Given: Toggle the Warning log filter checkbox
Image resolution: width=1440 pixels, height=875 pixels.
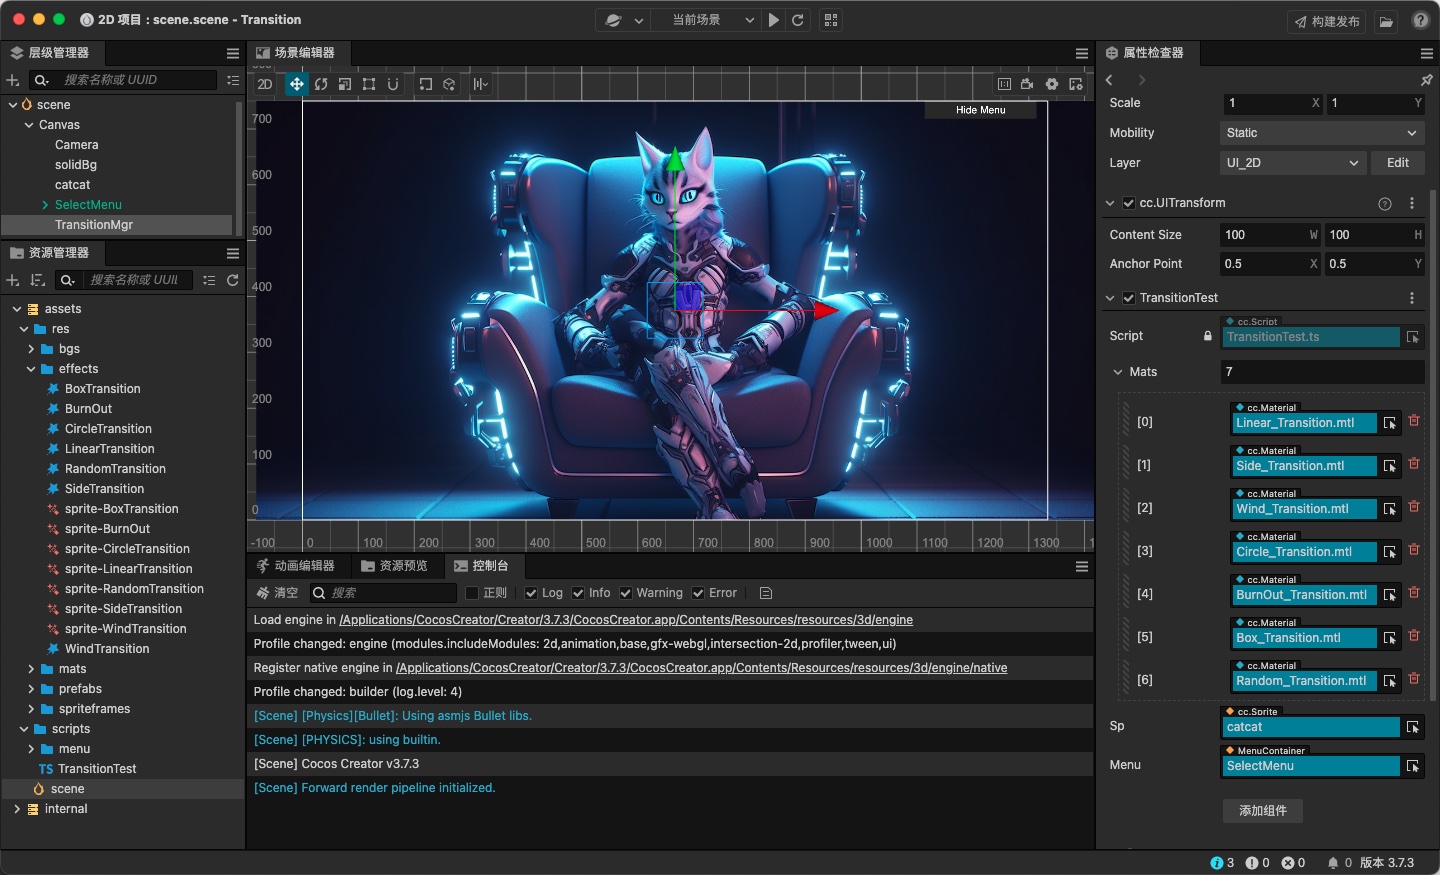Looking at the screenshot, I should click(626, 593).
